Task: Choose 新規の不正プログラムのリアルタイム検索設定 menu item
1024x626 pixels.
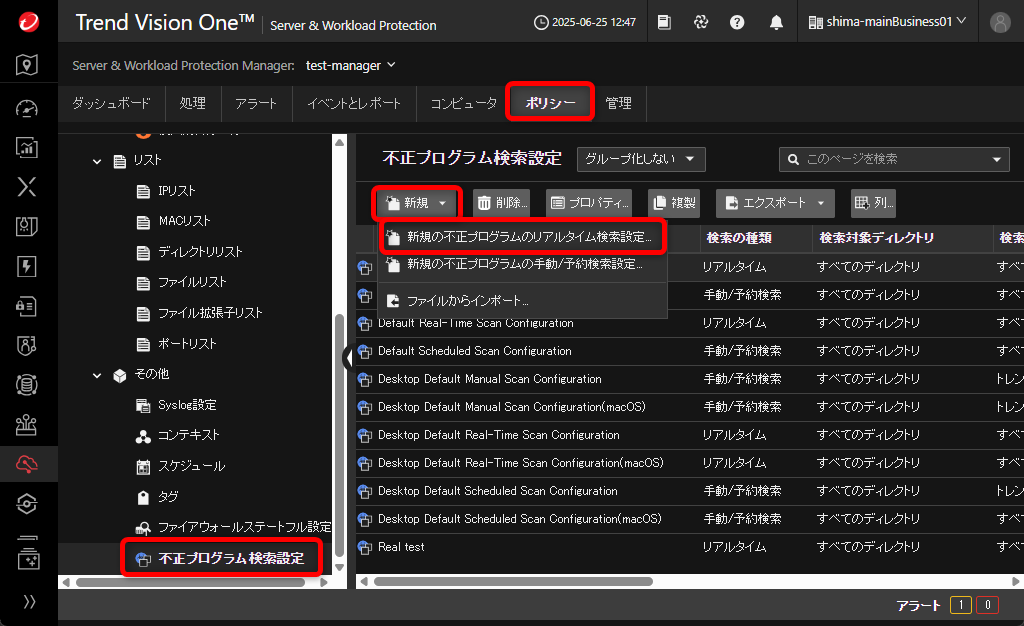Action: (522, 237)
